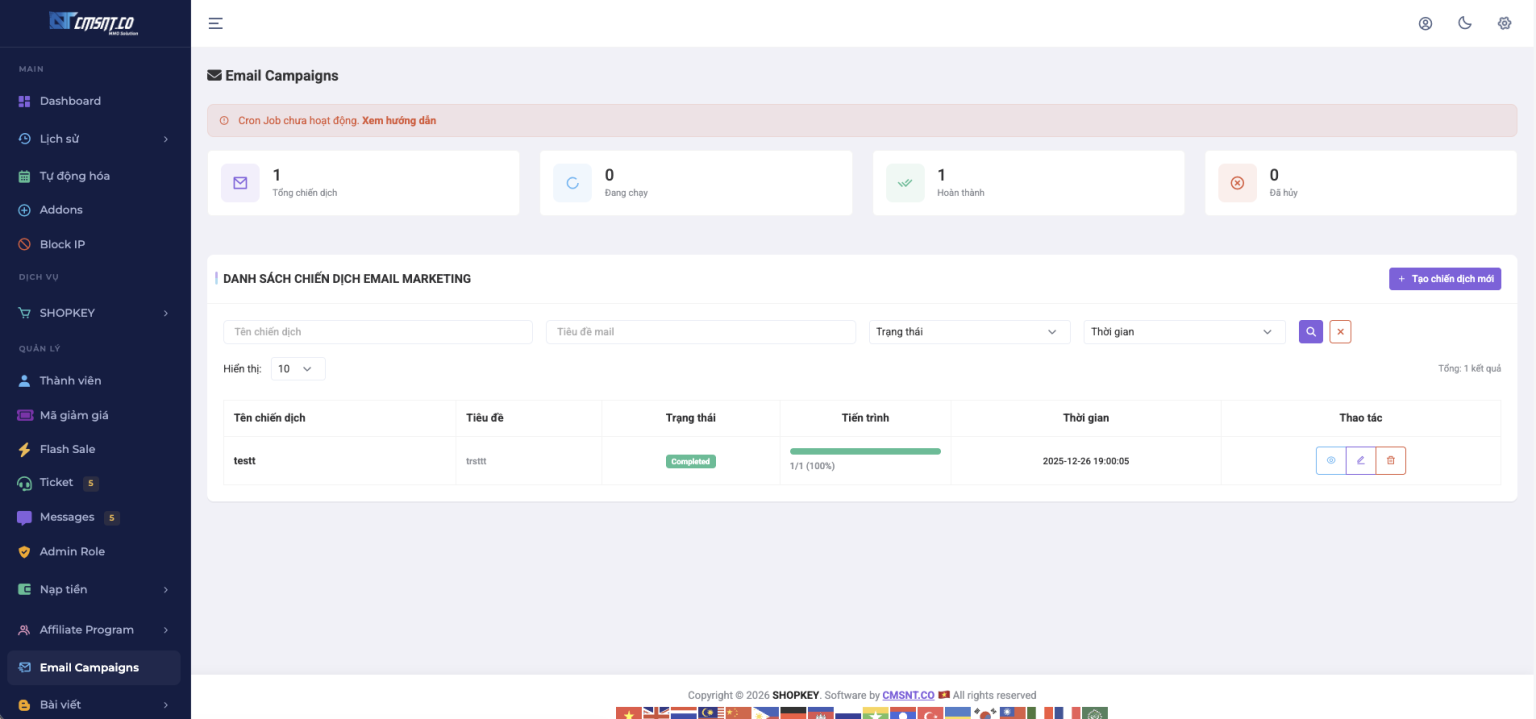Select the Vietnam flag language
1536x719 pixels.
pos(629,713)
